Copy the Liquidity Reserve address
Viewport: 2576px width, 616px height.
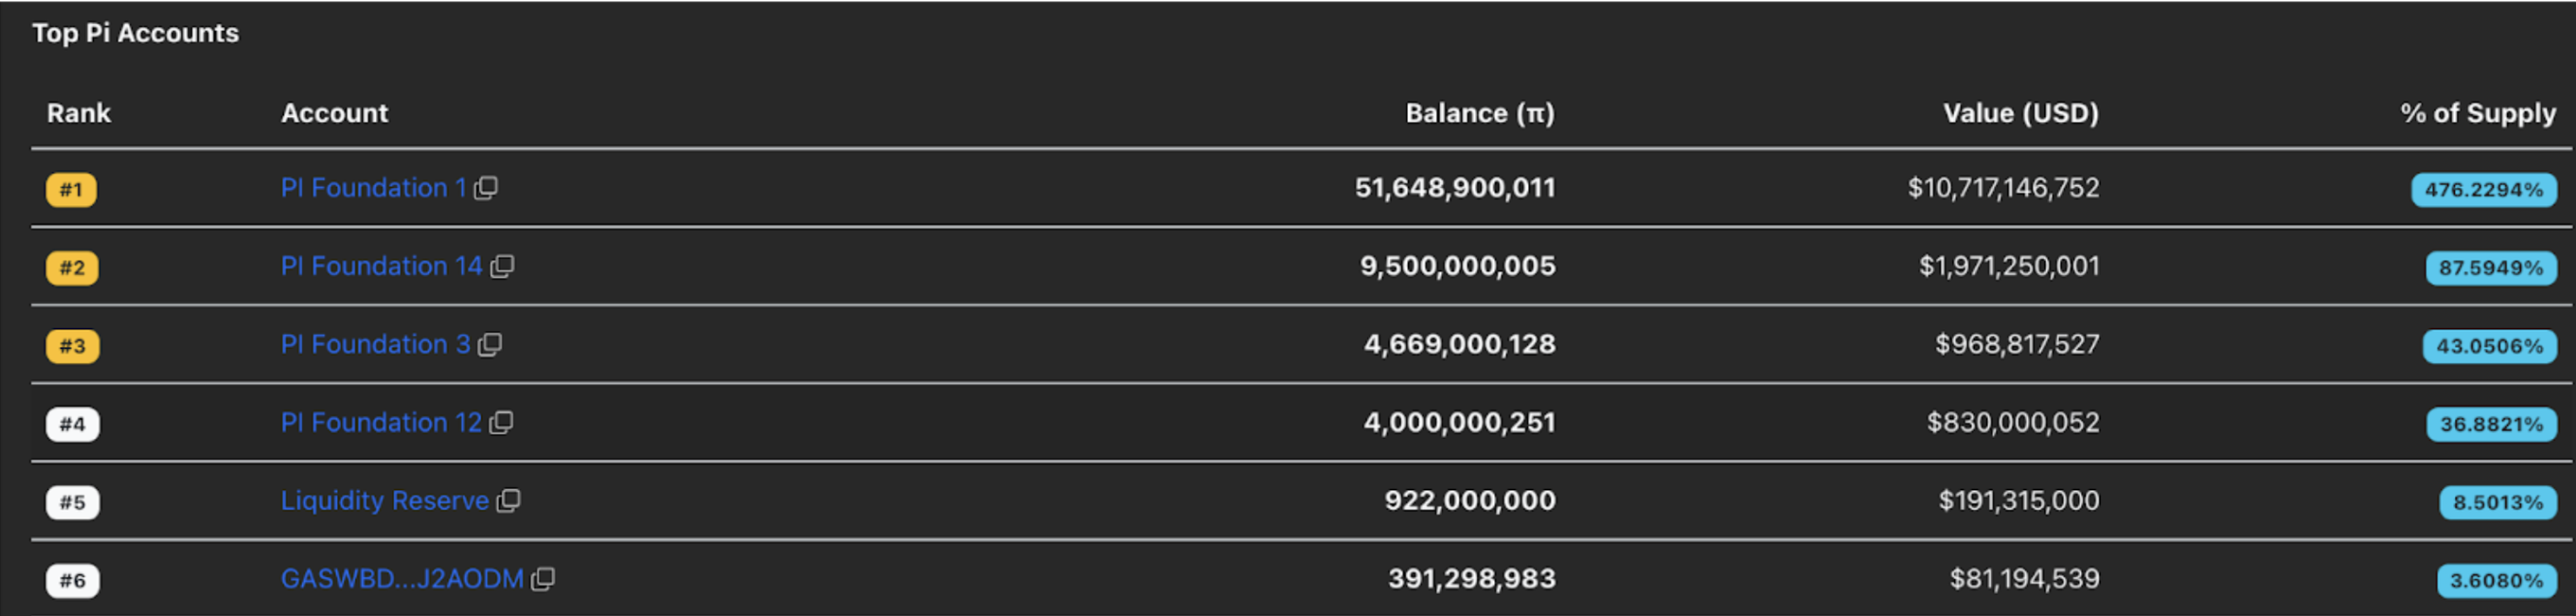(x=511, y=500)
